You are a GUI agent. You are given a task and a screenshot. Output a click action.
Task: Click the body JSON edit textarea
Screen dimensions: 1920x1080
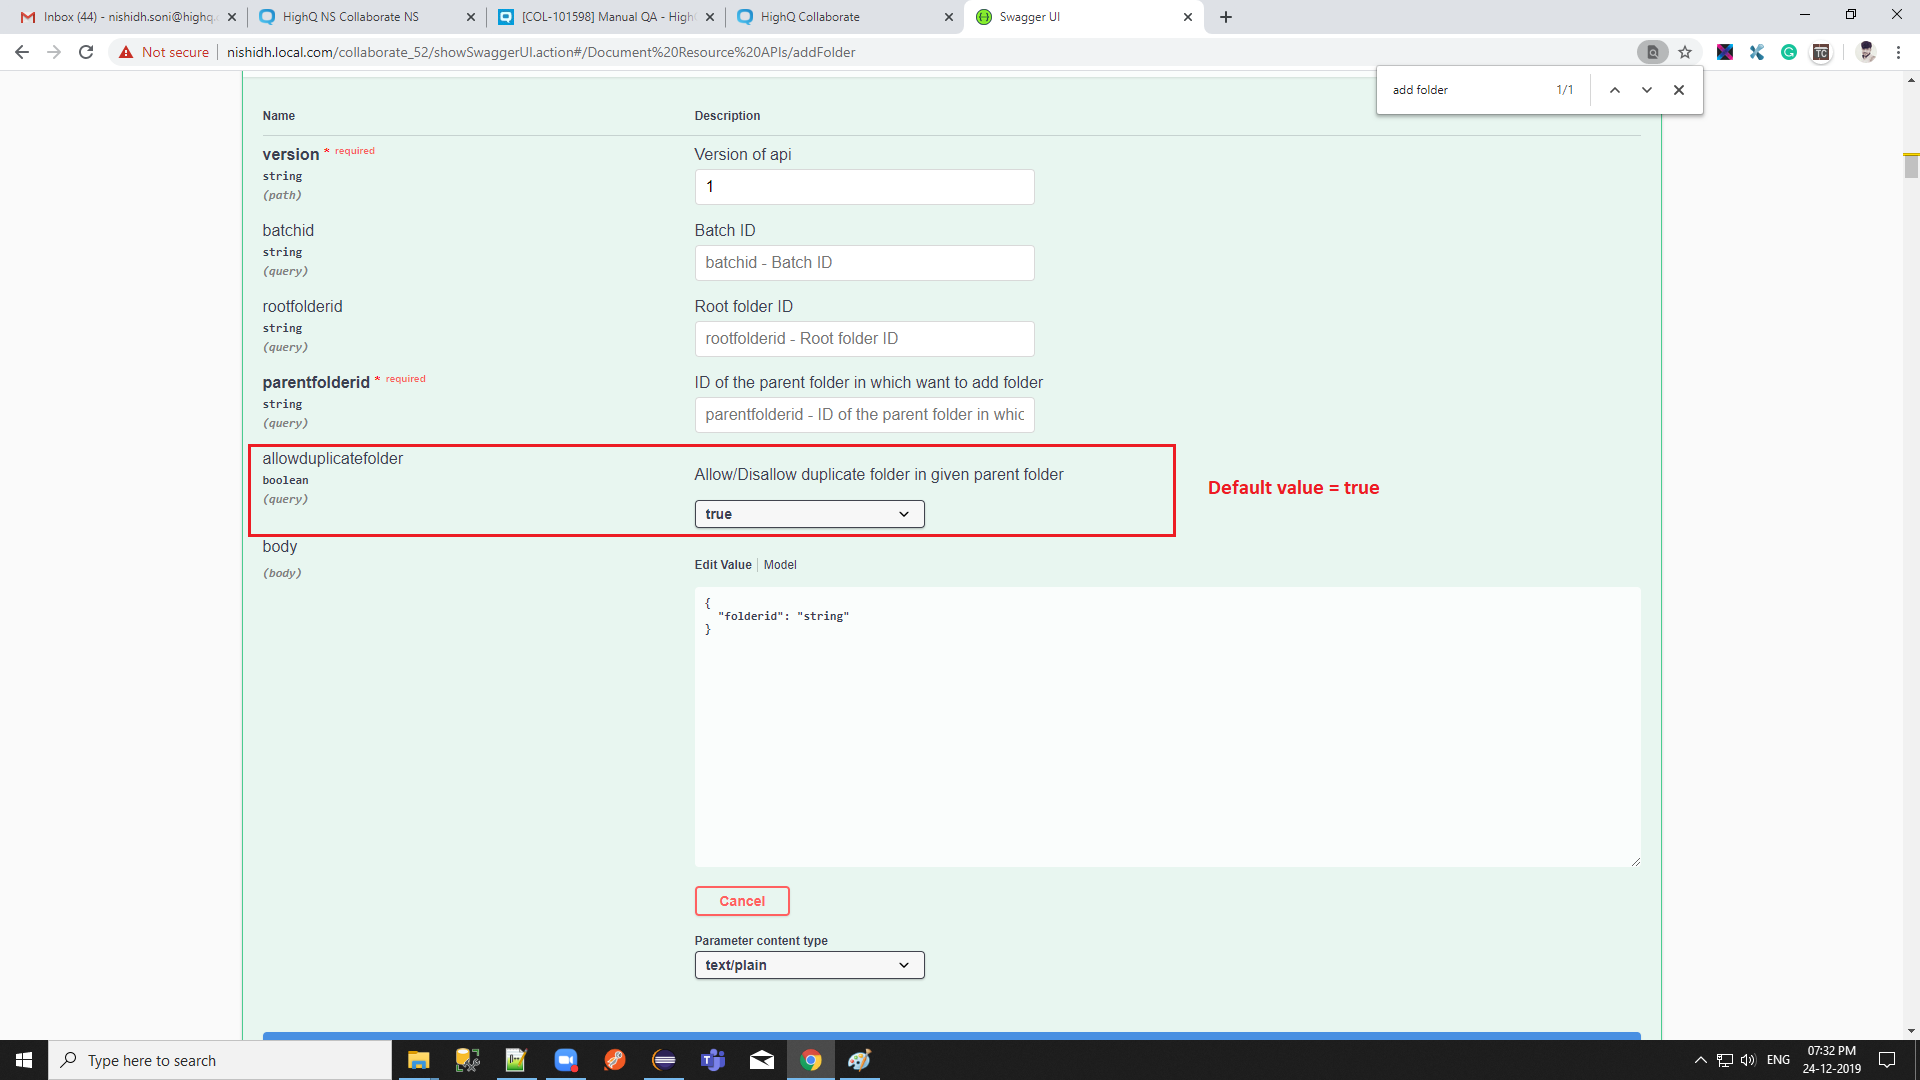(1167, 727)
